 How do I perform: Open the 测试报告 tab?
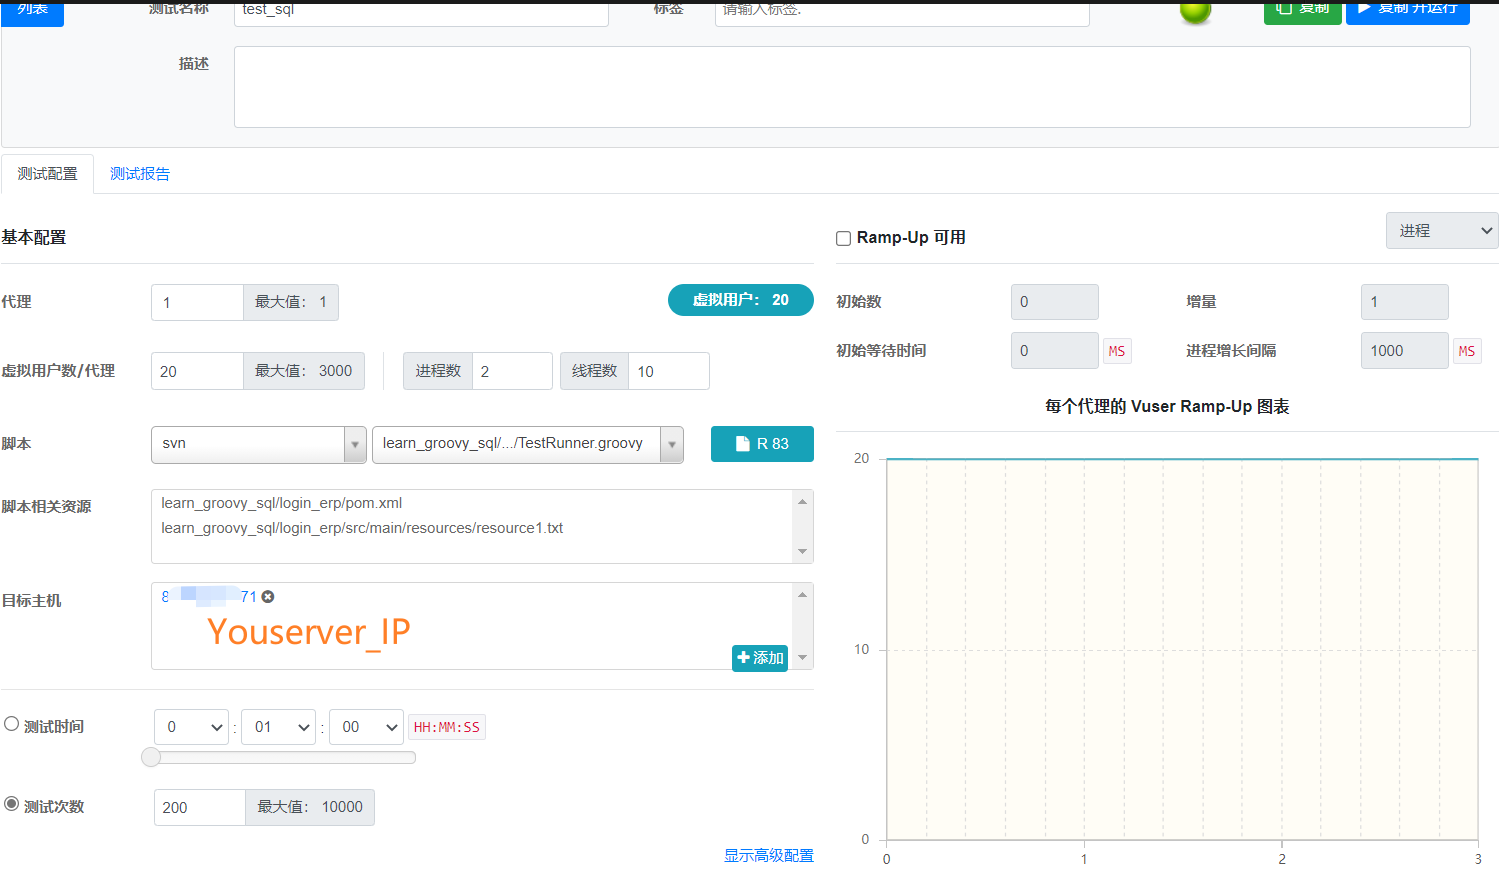(x=140, y=174)
